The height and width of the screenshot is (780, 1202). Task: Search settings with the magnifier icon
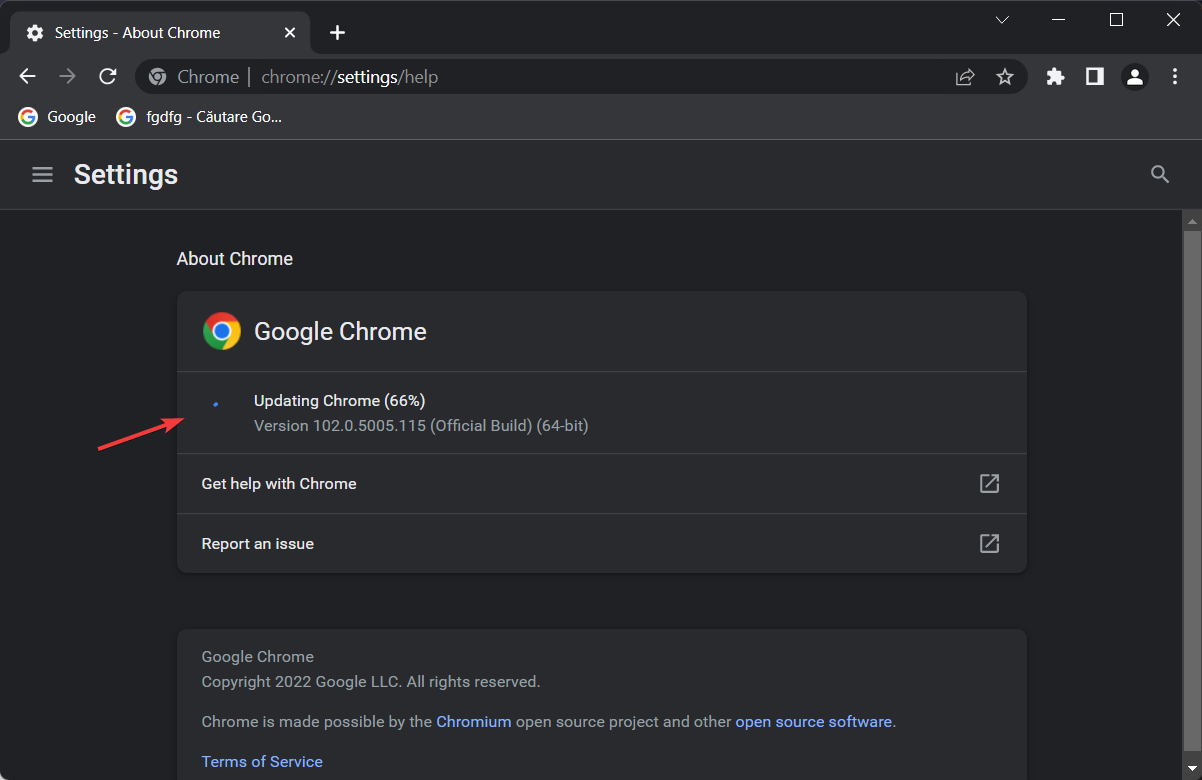click(x=1160, y=175)
